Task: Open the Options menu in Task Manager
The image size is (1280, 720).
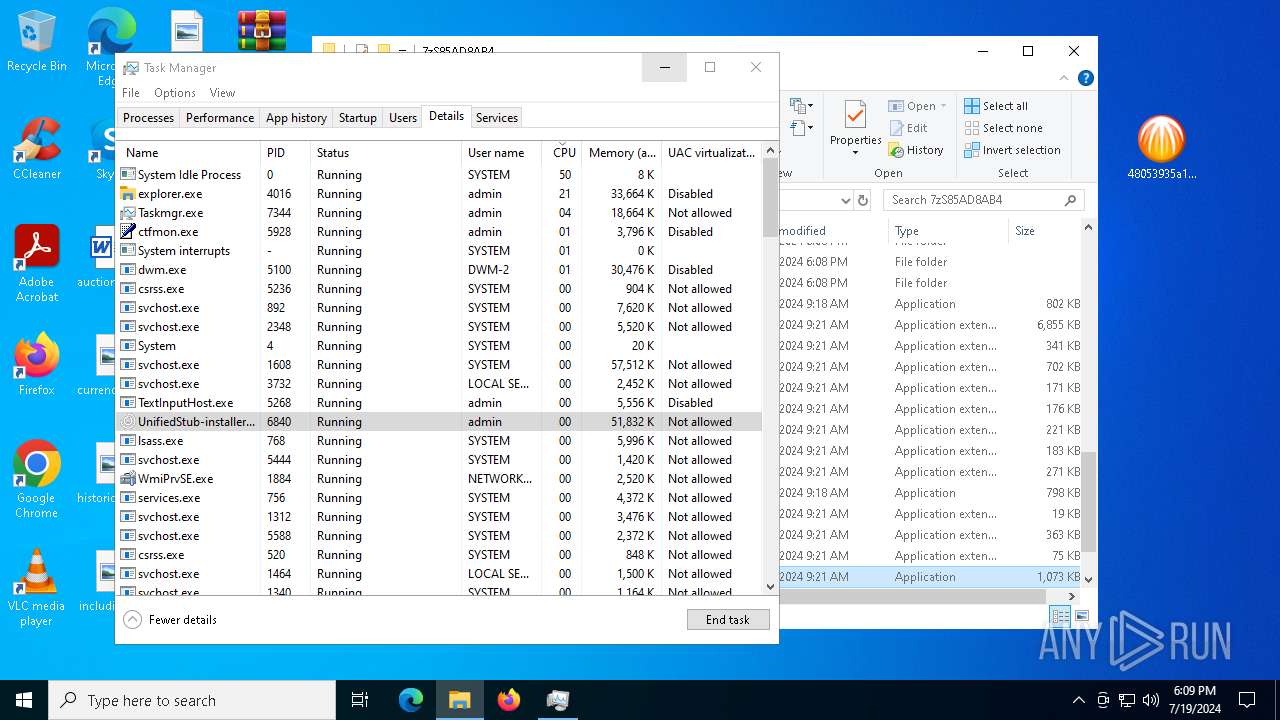Action: pyautogui.click(x=175, y=93)
